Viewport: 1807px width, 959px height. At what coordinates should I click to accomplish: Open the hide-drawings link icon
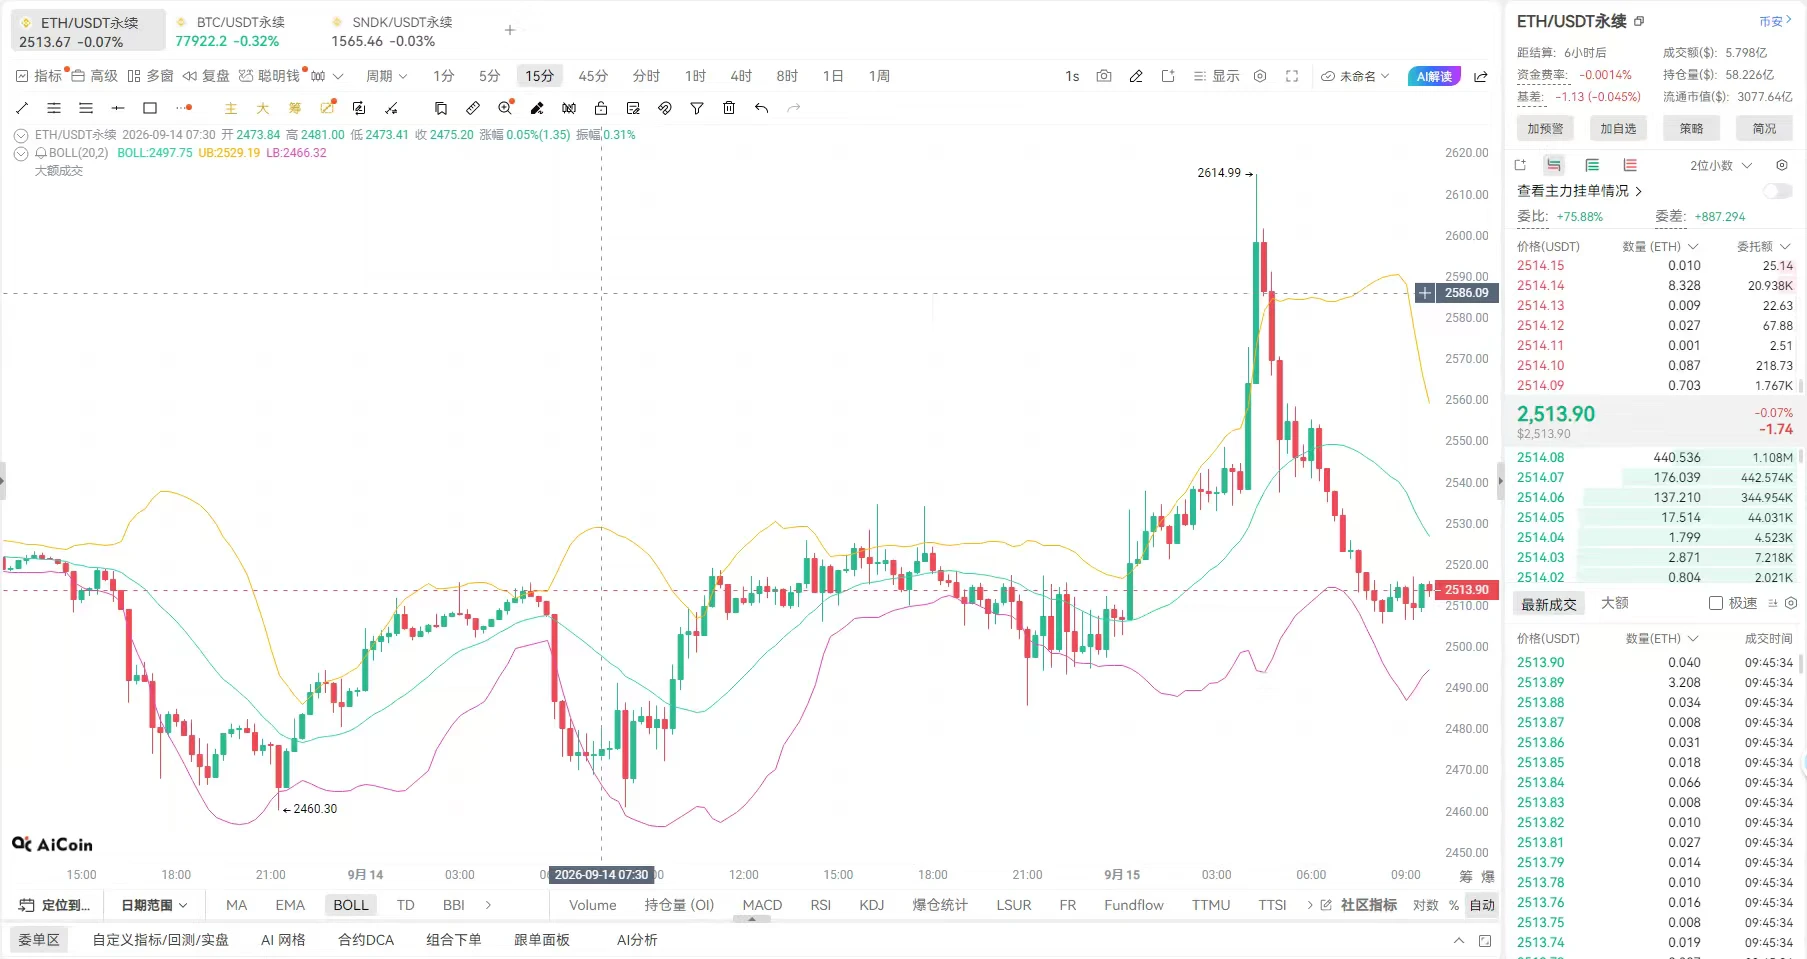pos(665,108)
